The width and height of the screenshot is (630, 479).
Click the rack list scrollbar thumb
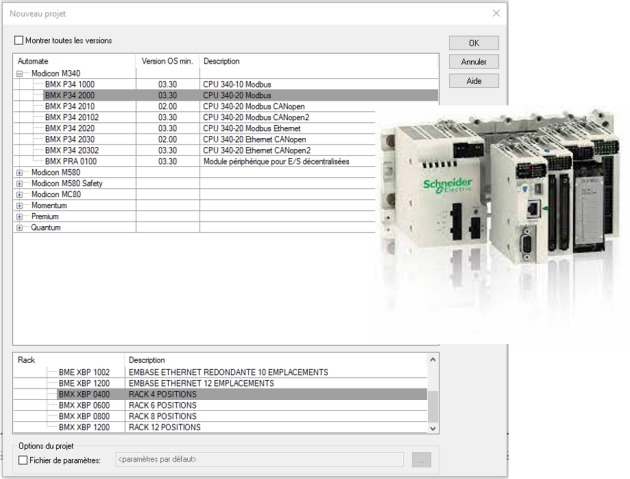point(433,406)
